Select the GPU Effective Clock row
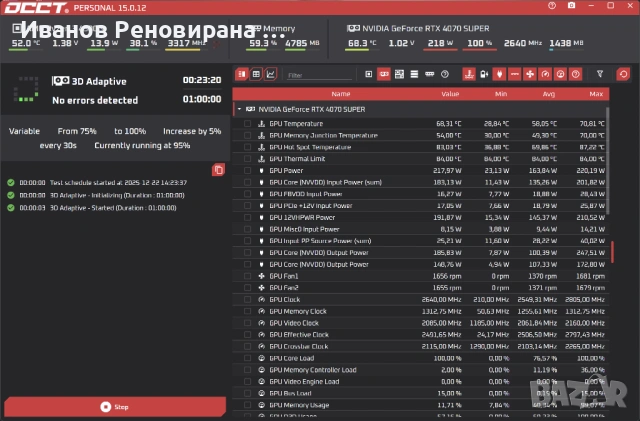 [421, 335]
